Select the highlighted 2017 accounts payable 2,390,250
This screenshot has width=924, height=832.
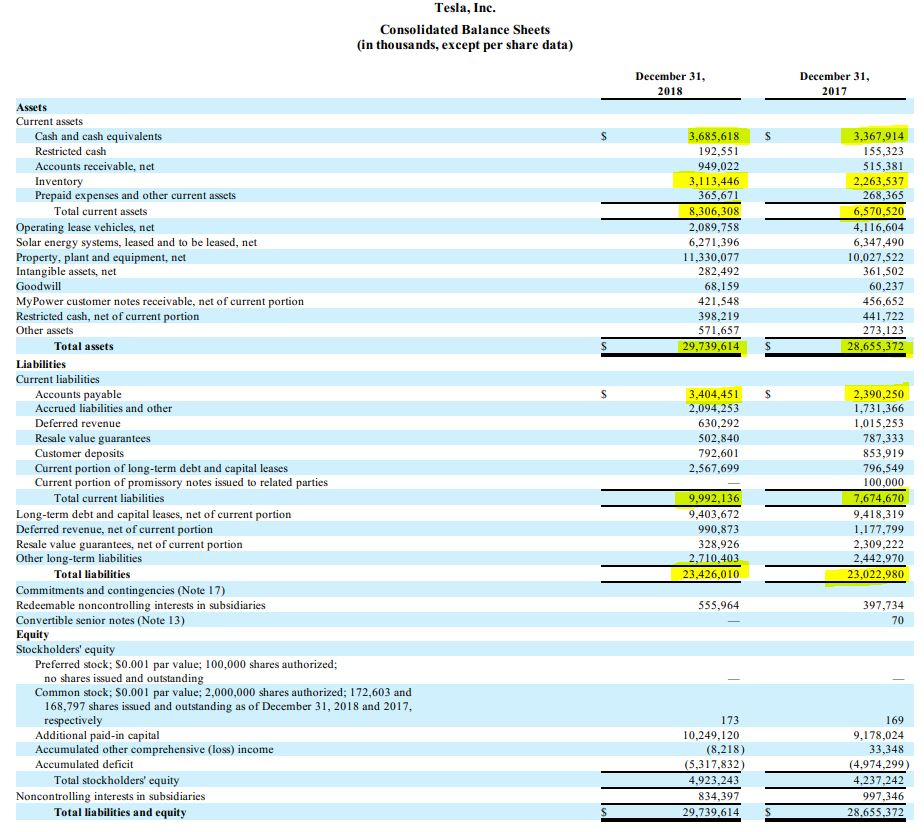click(x=876, y=394)
